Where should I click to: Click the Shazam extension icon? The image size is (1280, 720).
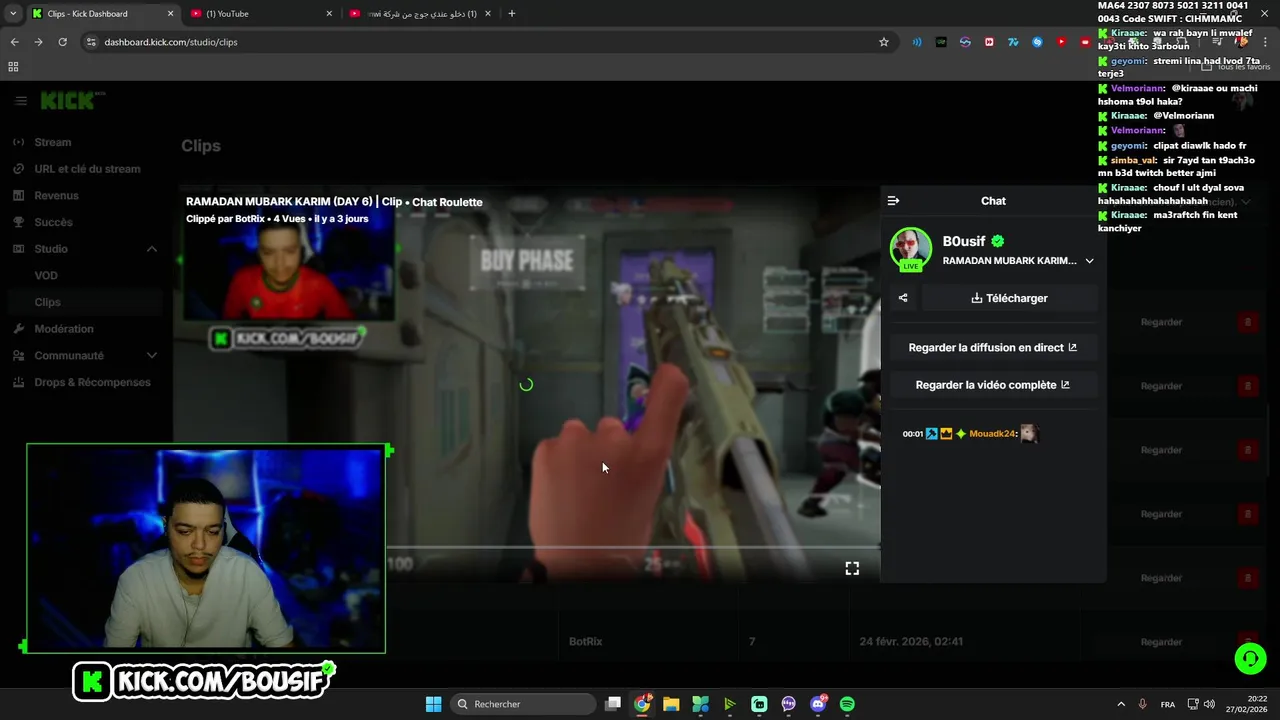click(x=1037, y=42)
